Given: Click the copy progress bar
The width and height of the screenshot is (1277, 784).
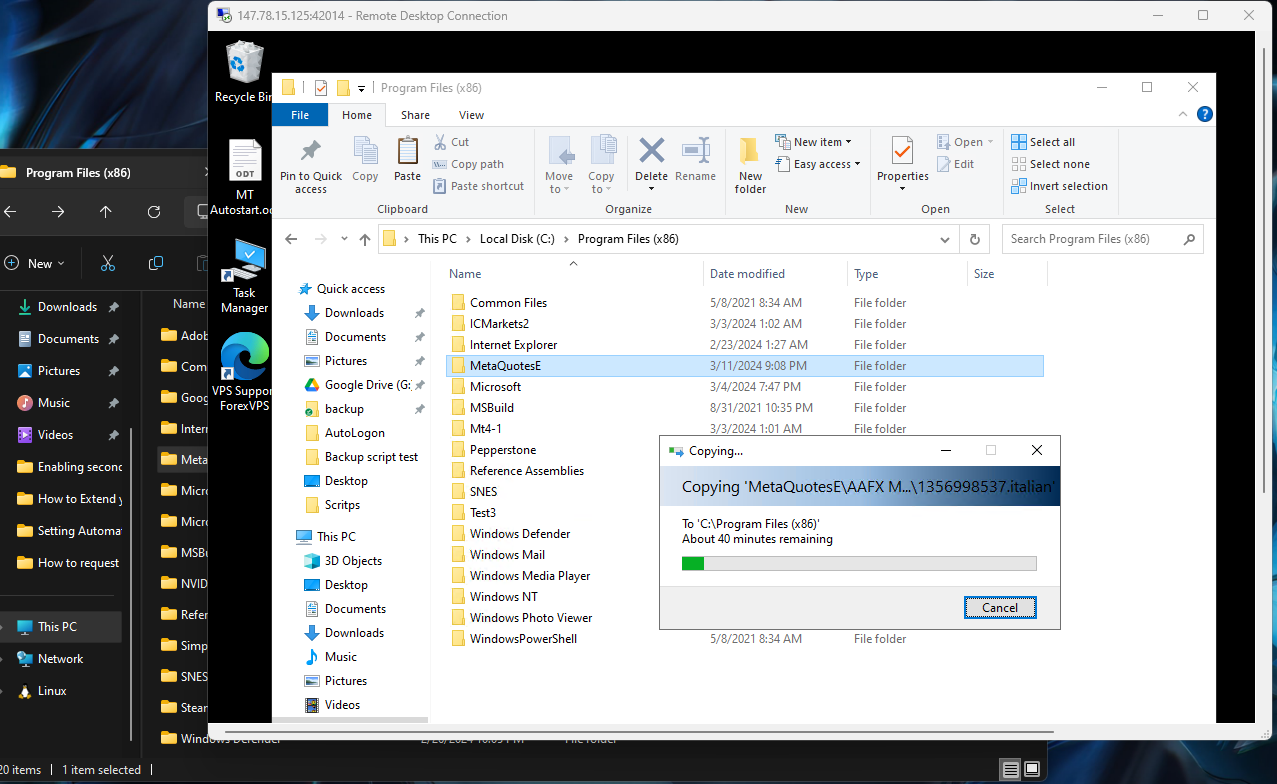Looking at the screenshot, I should click(859, 562).
